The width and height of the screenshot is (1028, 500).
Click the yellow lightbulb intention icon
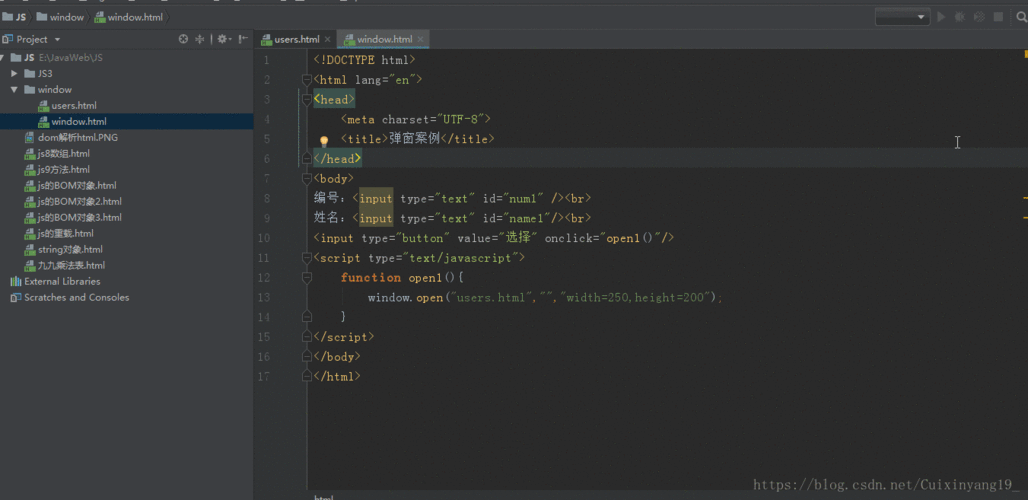323,141
